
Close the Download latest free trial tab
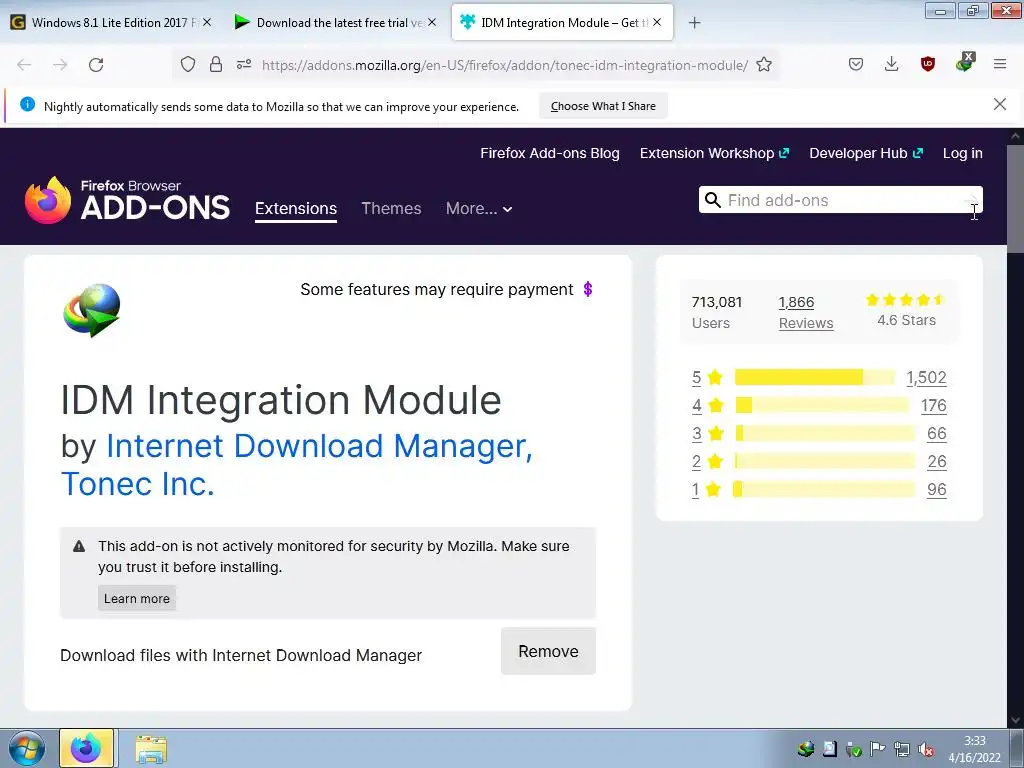432,22
